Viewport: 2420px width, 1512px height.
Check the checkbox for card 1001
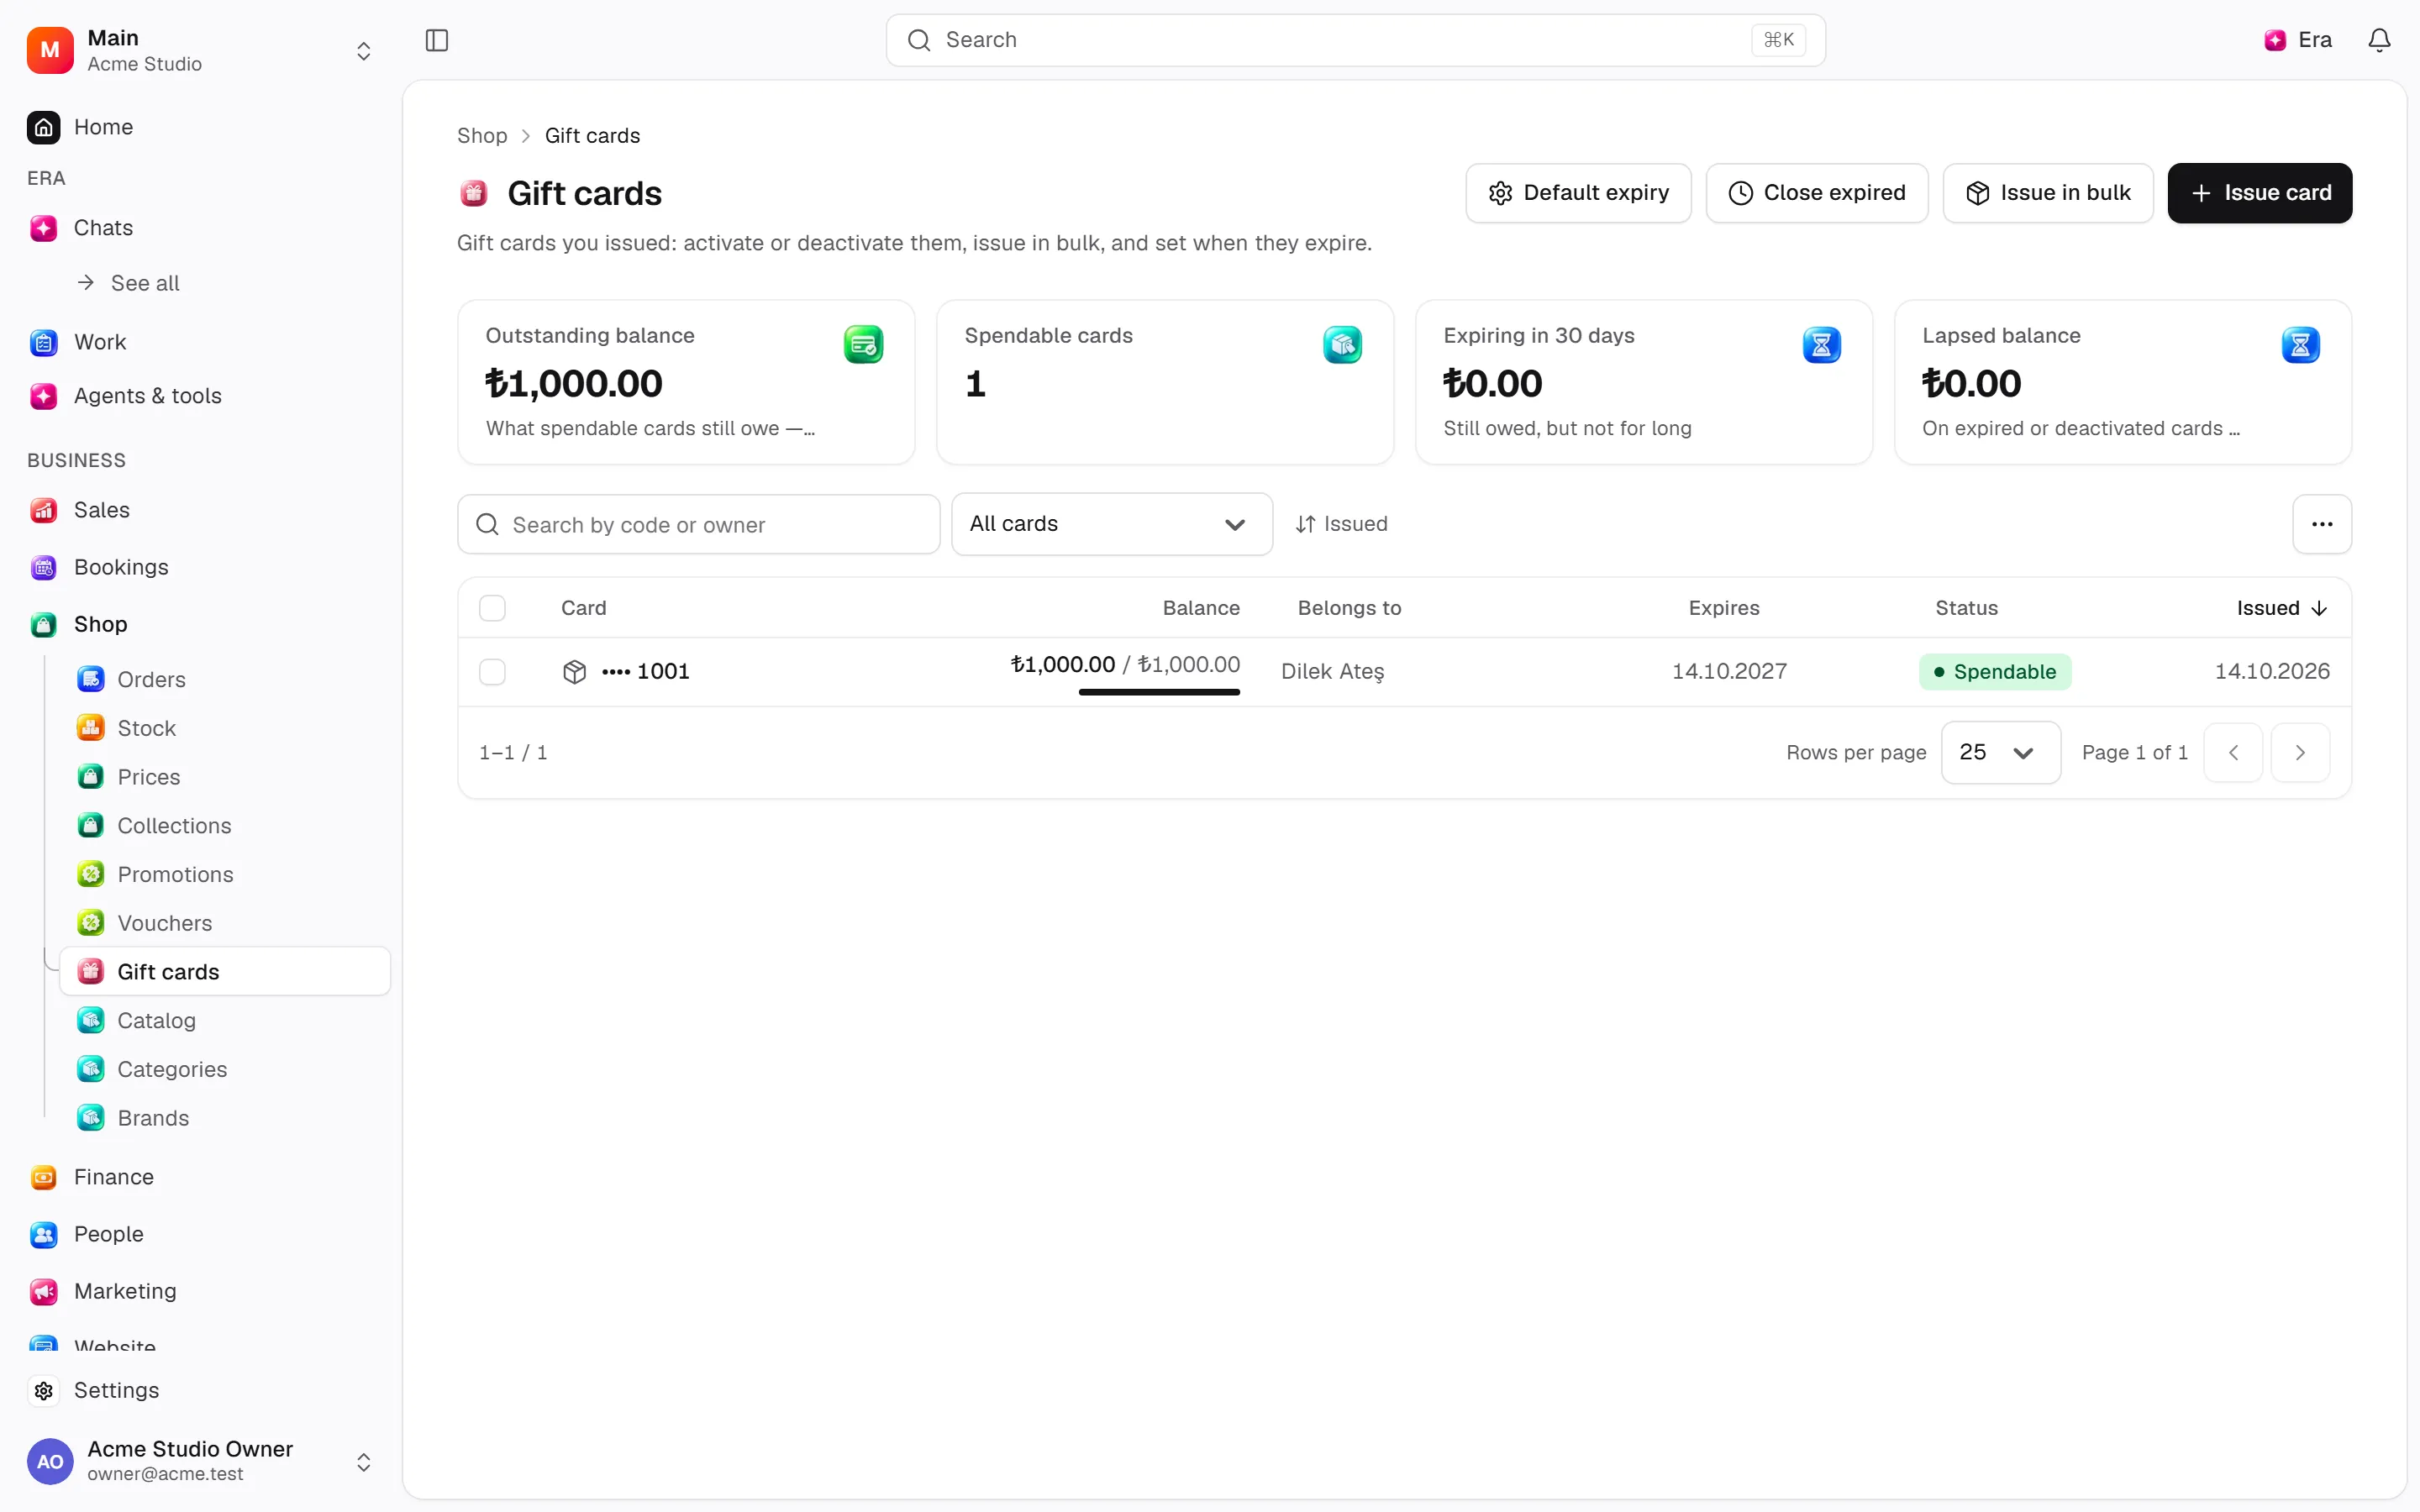(x=492, y=672)
